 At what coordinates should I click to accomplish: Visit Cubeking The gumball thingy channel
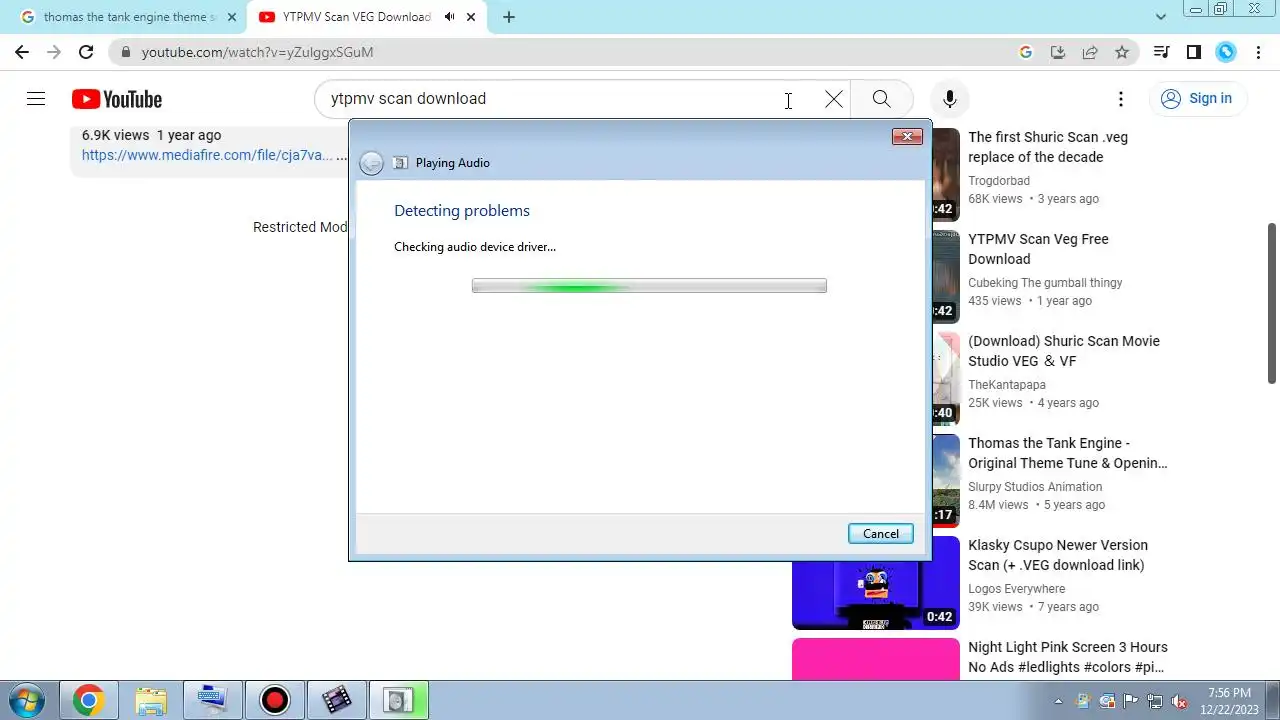(1045, 283)
